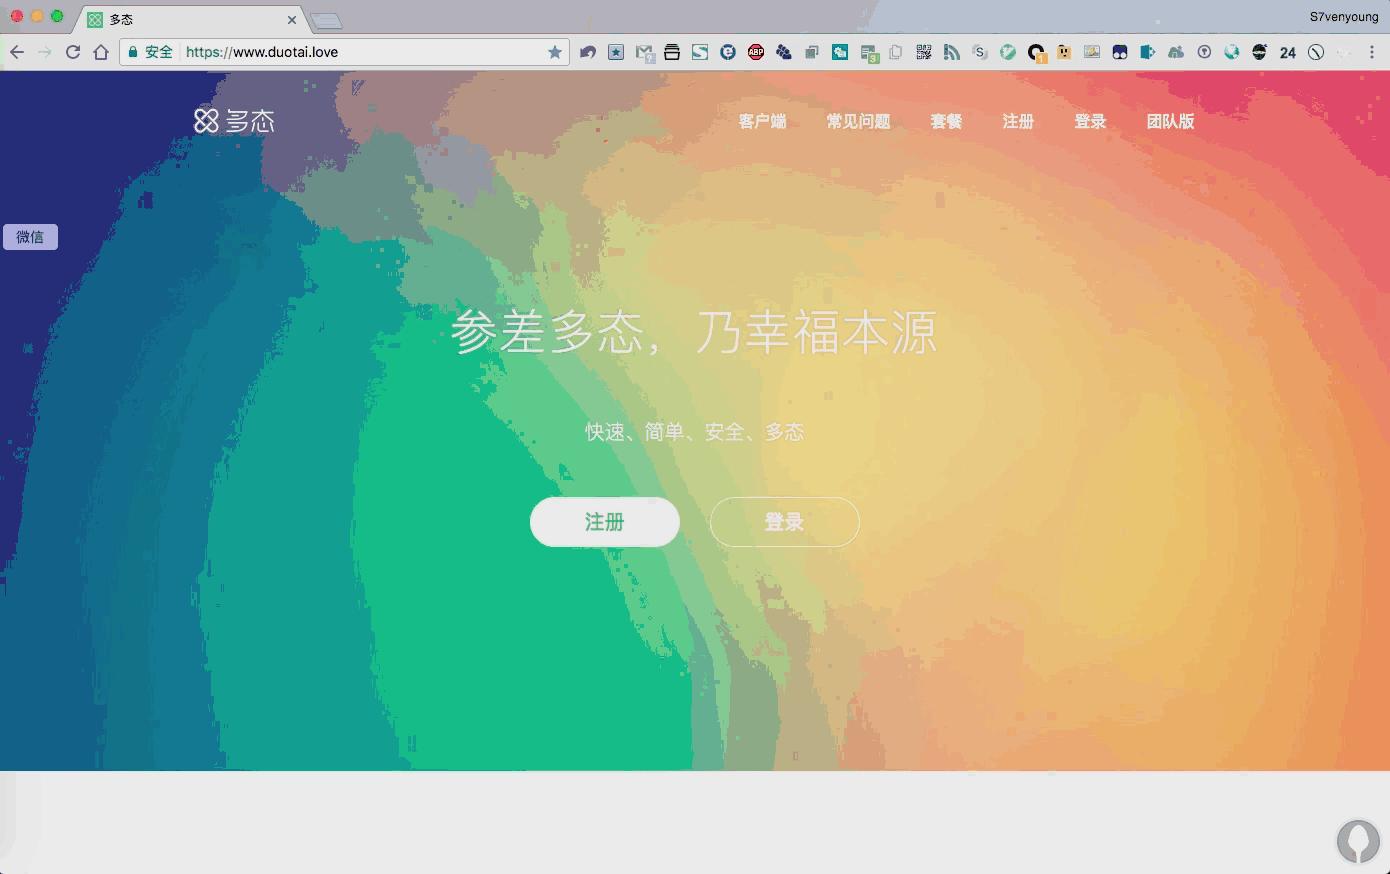1390x874 pixels.
Task: Bookmark page with the star icon
Action: click(555, 52)
